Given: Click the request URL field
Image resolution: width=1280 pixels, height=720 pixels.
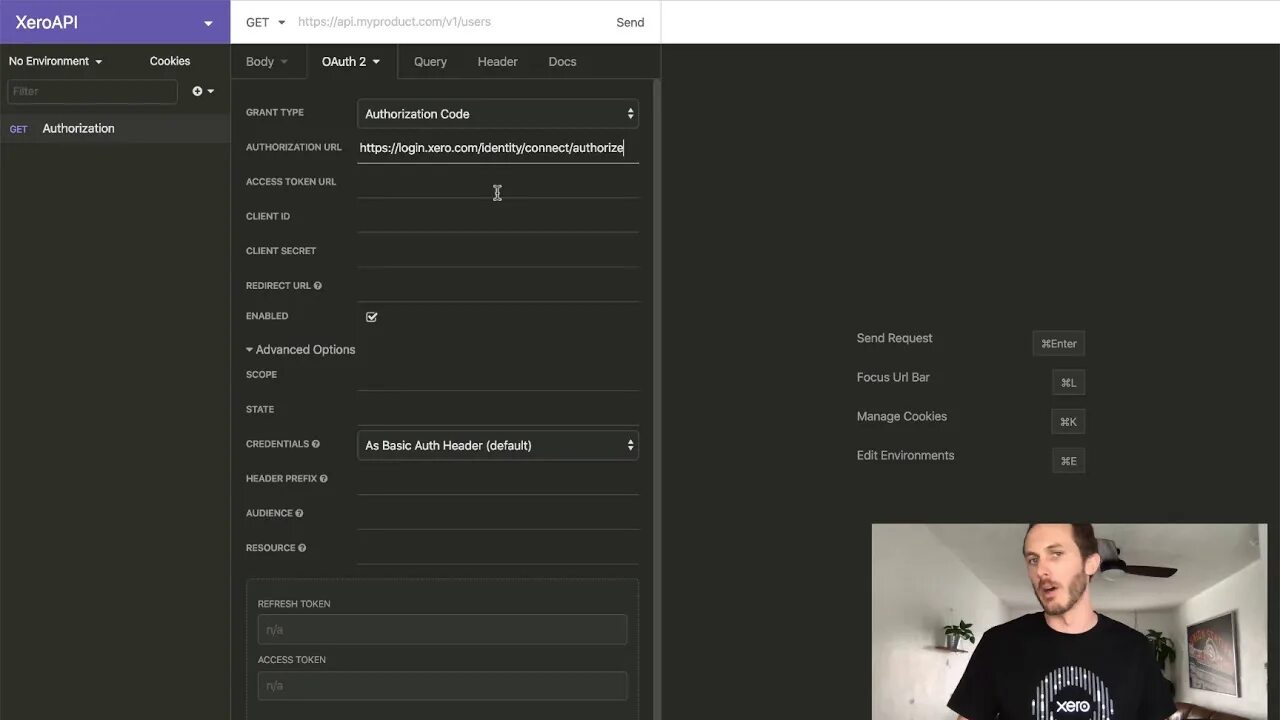Looking at the screenshot, I should [450, 22].
